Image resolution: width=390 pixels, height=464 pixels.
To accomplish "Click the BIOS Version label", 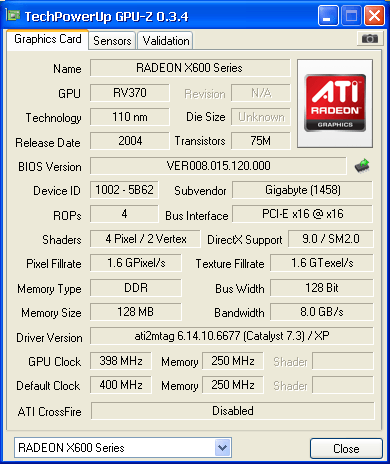I will point(50,166).
